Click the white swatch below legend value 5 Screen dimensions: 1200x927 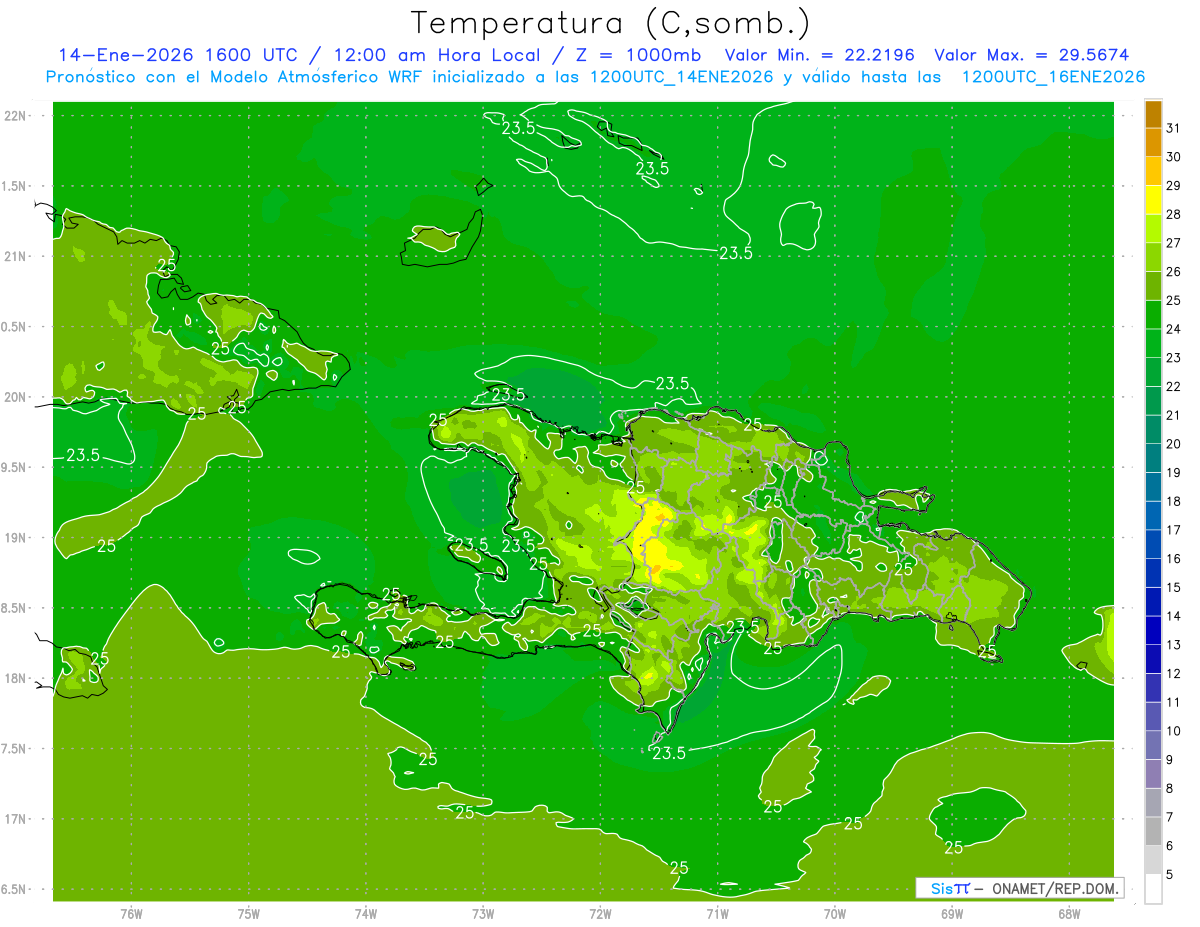tap(1153, 889)
